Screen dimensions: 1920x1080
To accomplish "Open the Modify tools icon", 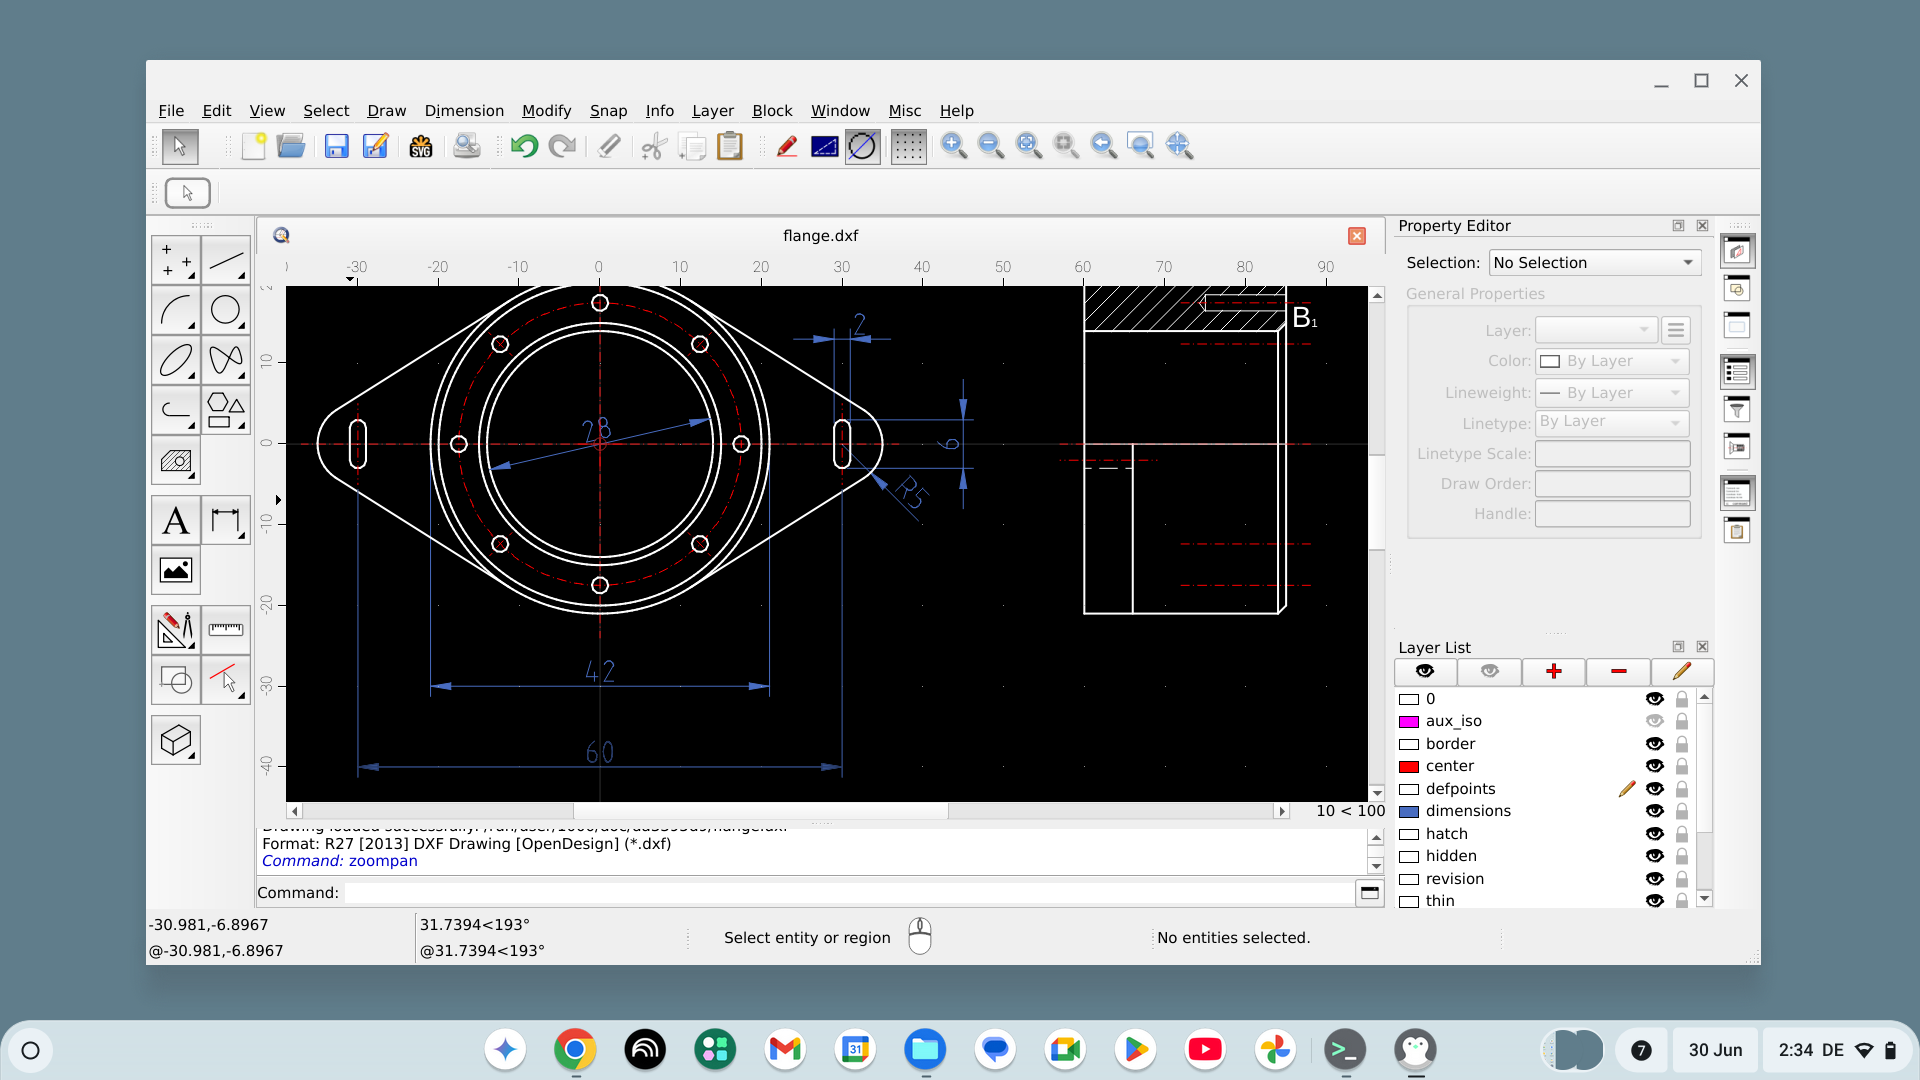I will point(176,630).
